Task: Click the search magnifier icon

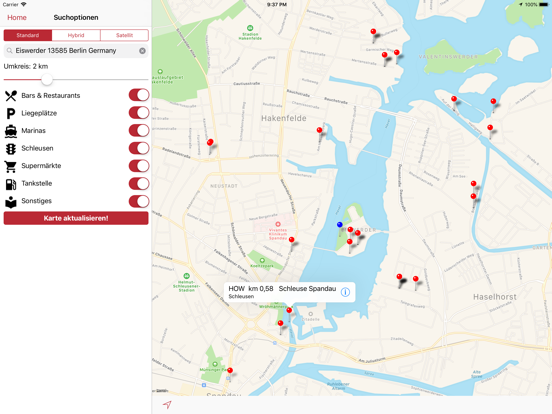Action: point(10,51)
